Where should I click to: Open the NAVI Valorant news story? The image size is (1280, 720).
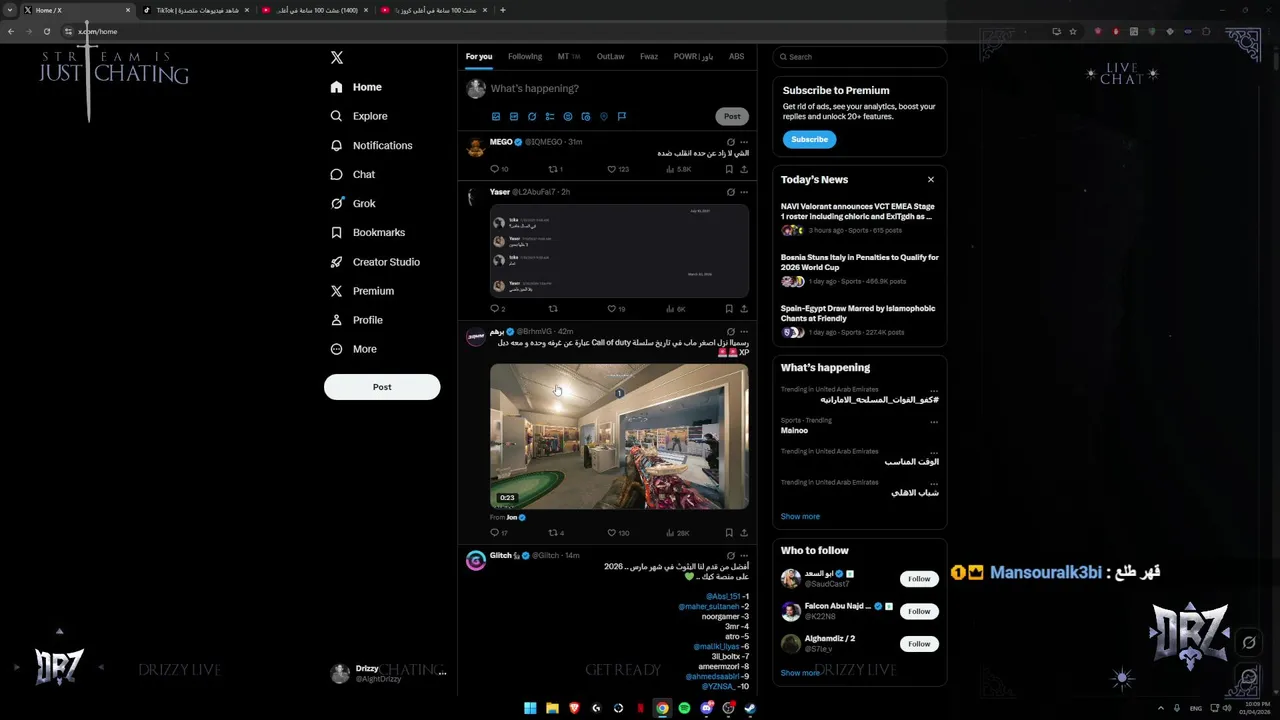pyautogui.click(x=860, y=220)
